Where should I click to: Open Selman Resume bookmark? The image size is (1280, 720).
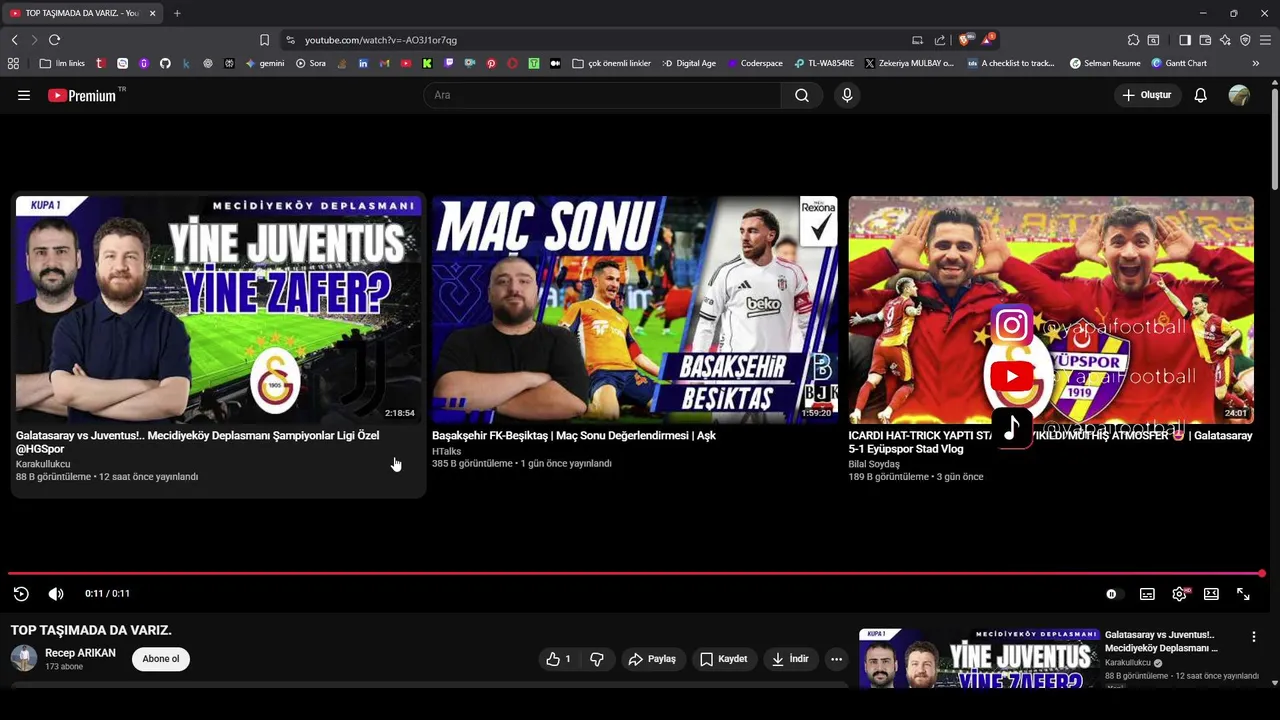pyautogui.click(x=1105, y=63)
